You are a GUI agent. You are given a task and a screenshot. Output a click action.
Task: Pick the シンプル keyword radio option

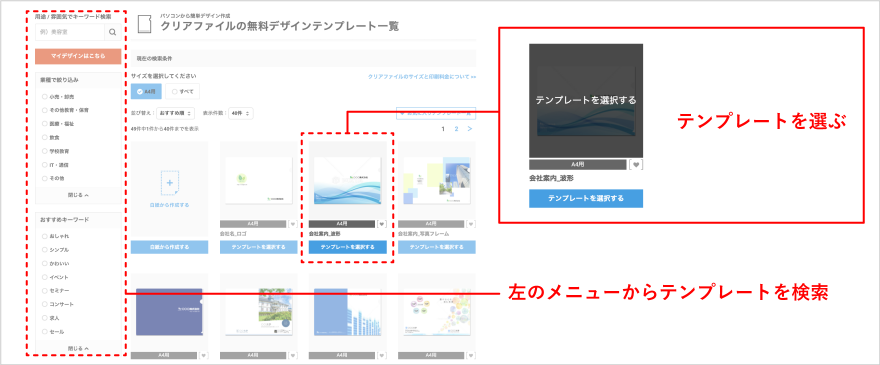pyautogui.click(x=44, y=249)
